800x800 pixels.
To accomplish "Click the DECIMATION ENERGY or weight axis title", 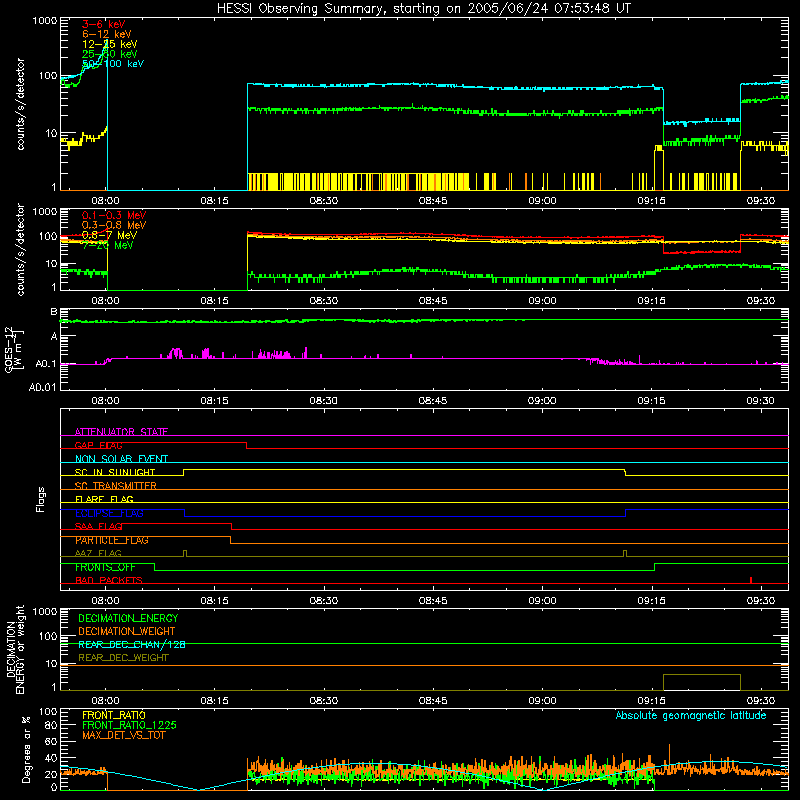I will point(15,649).
